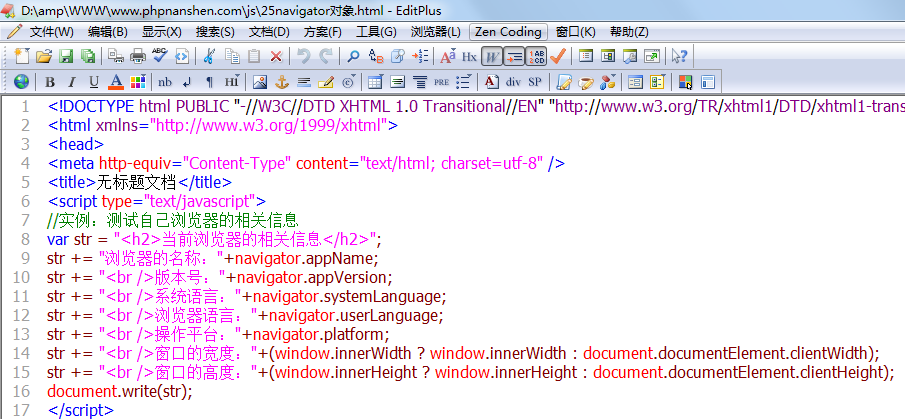Image resolution: width=905 pixels, height=419 pixels.
Task: Click the Save All icon
Action: pyautogui.click(x=88, y=56)
